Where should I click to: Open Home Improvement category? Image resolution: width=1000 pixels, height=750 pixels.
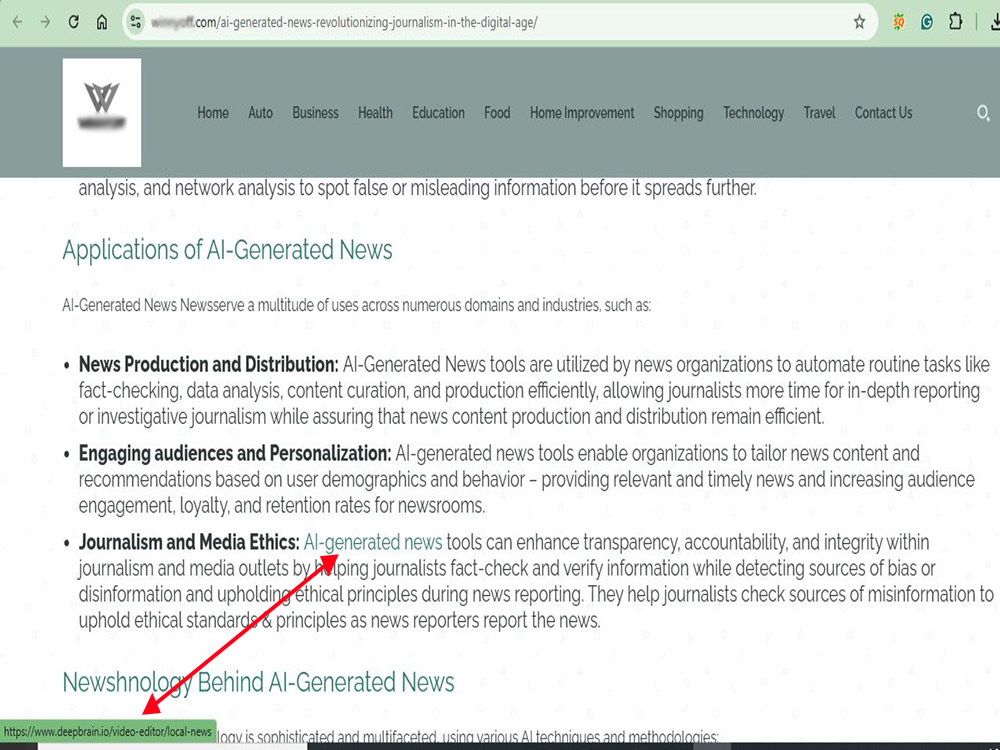pos(582,113)
